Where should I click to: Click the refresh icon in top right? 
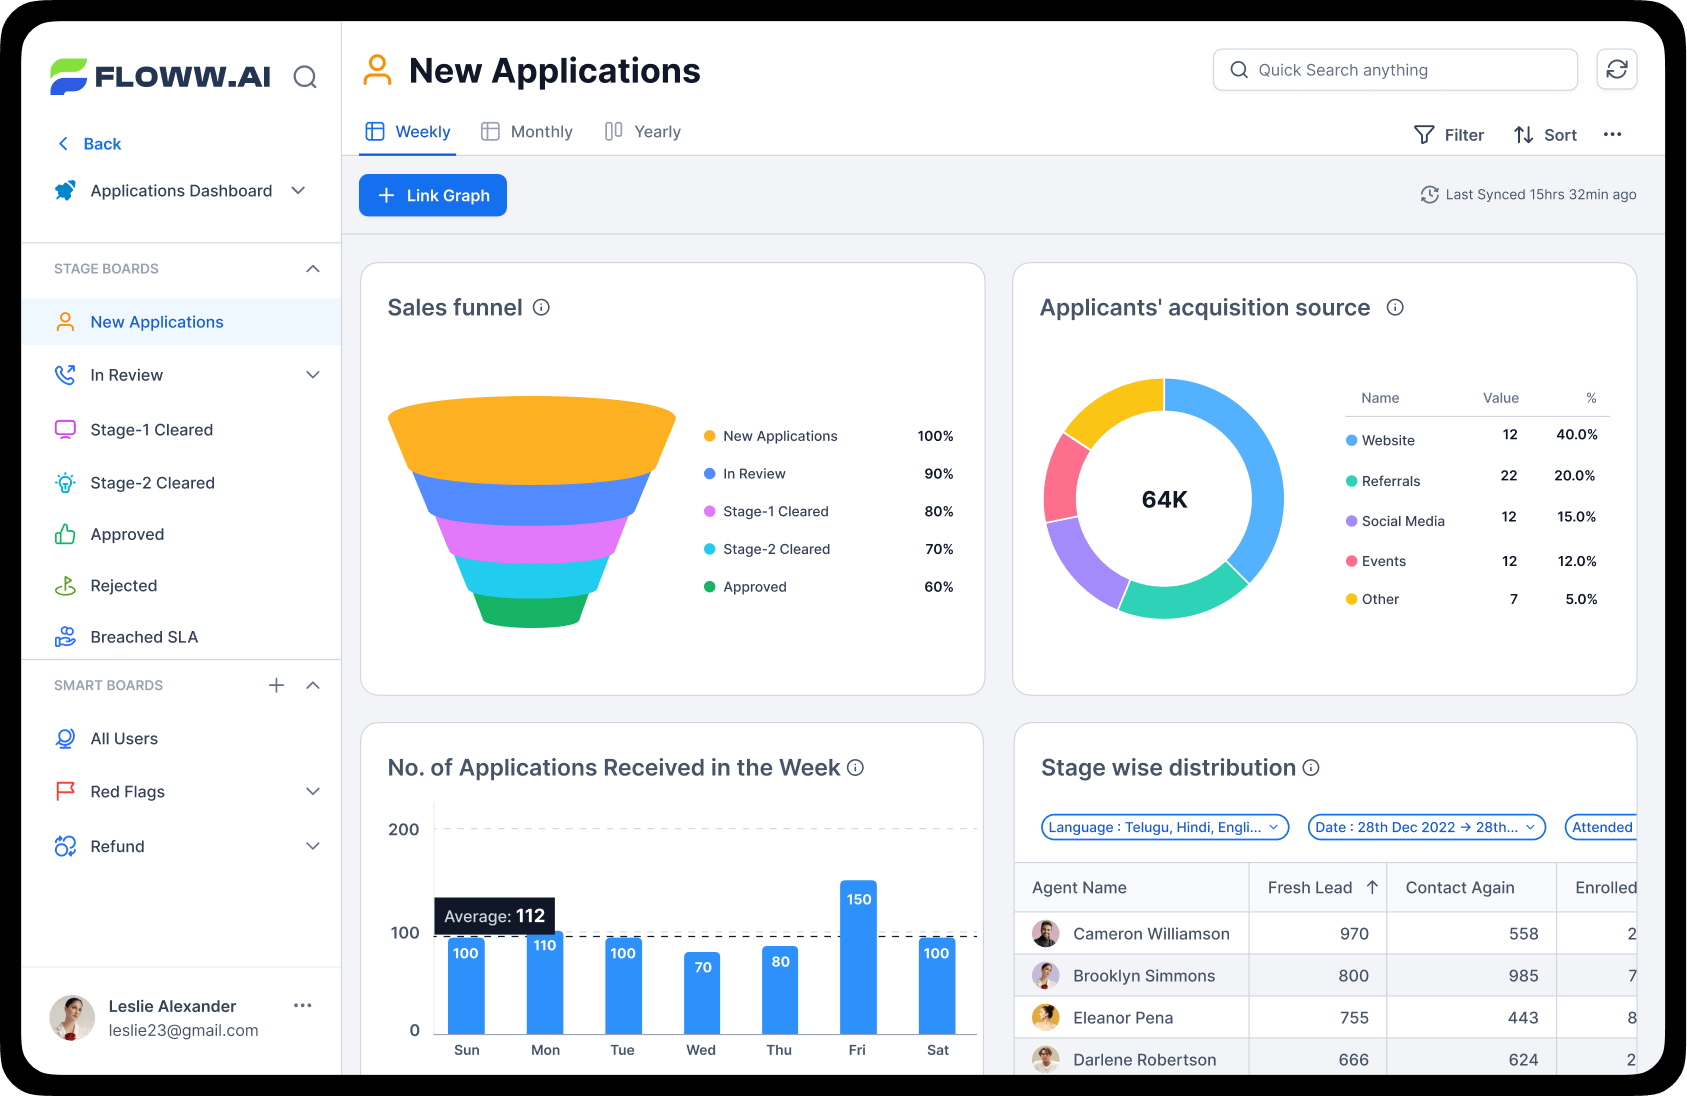point(1616,69)
